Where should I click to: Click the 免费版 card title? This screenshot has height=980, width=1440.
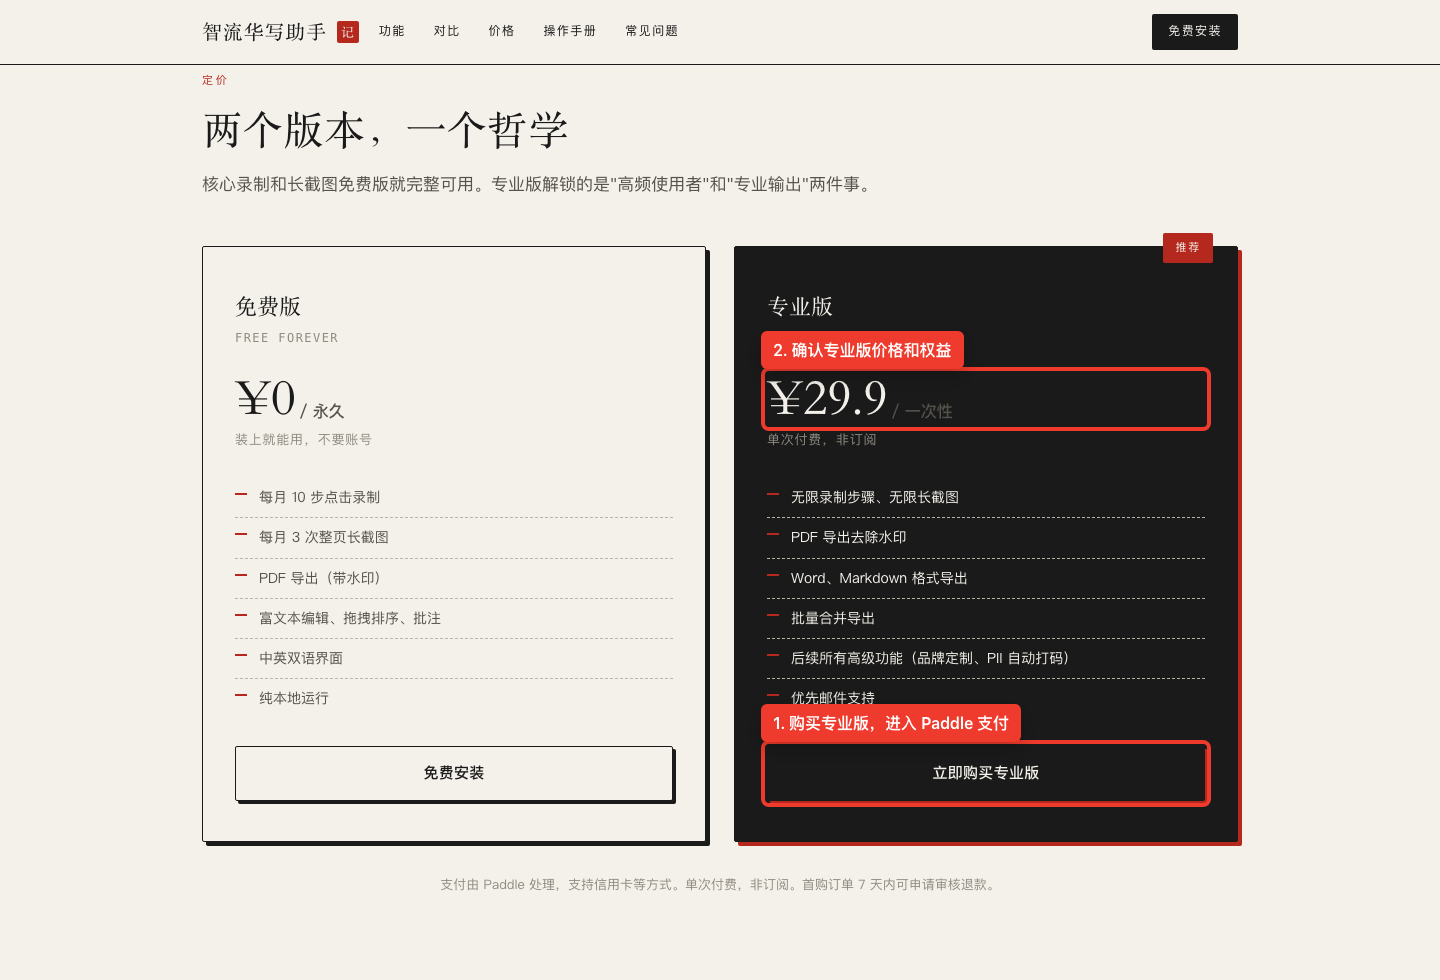point(268,307)
